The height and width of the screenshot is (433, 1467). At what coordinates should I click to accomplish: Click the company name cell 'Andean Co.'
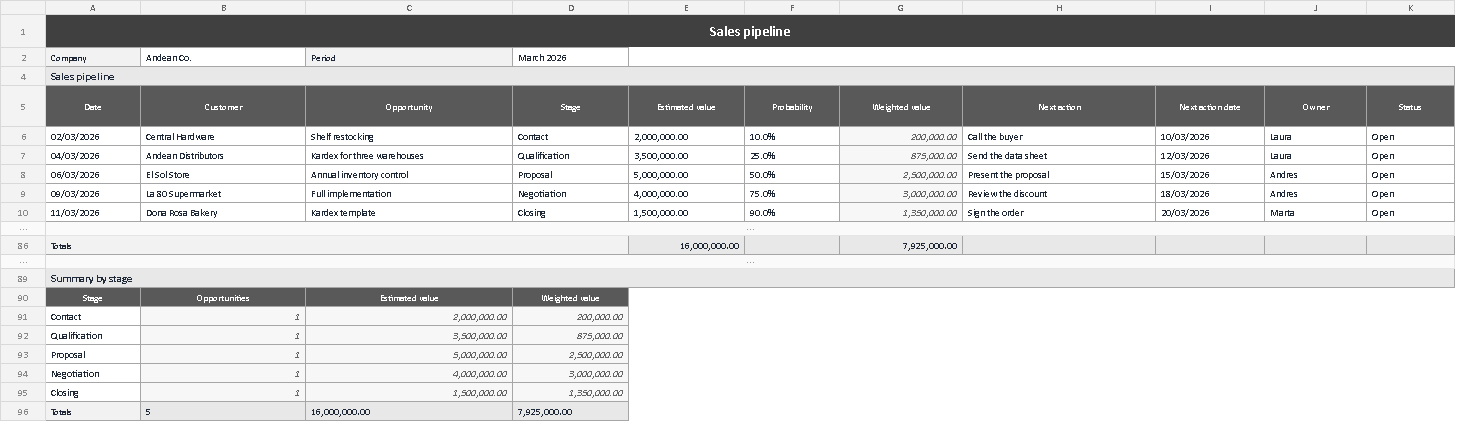[x=223, y=58]
